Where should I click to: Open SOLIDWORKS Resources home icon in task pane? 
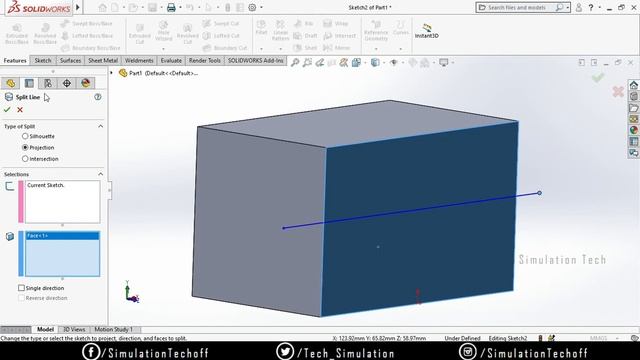(633, 85)
